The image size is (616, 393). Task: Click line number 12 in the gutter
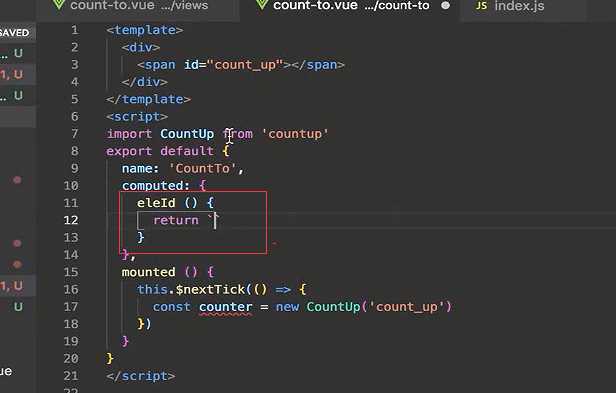click(x=71, y=220)
